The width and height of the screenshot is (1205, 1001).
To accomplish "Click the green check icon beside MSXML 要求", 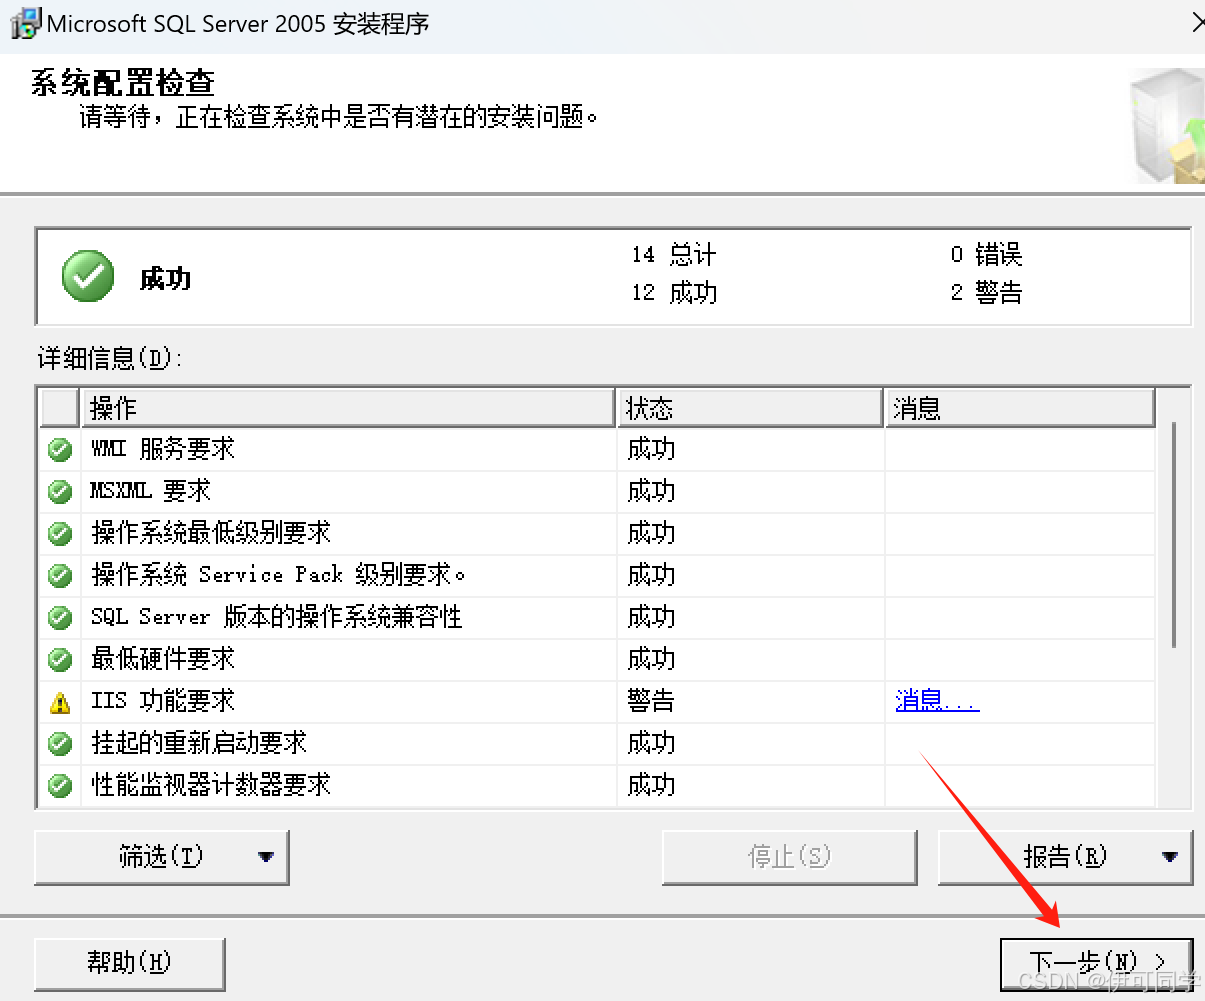I will [x=60, y=492].
